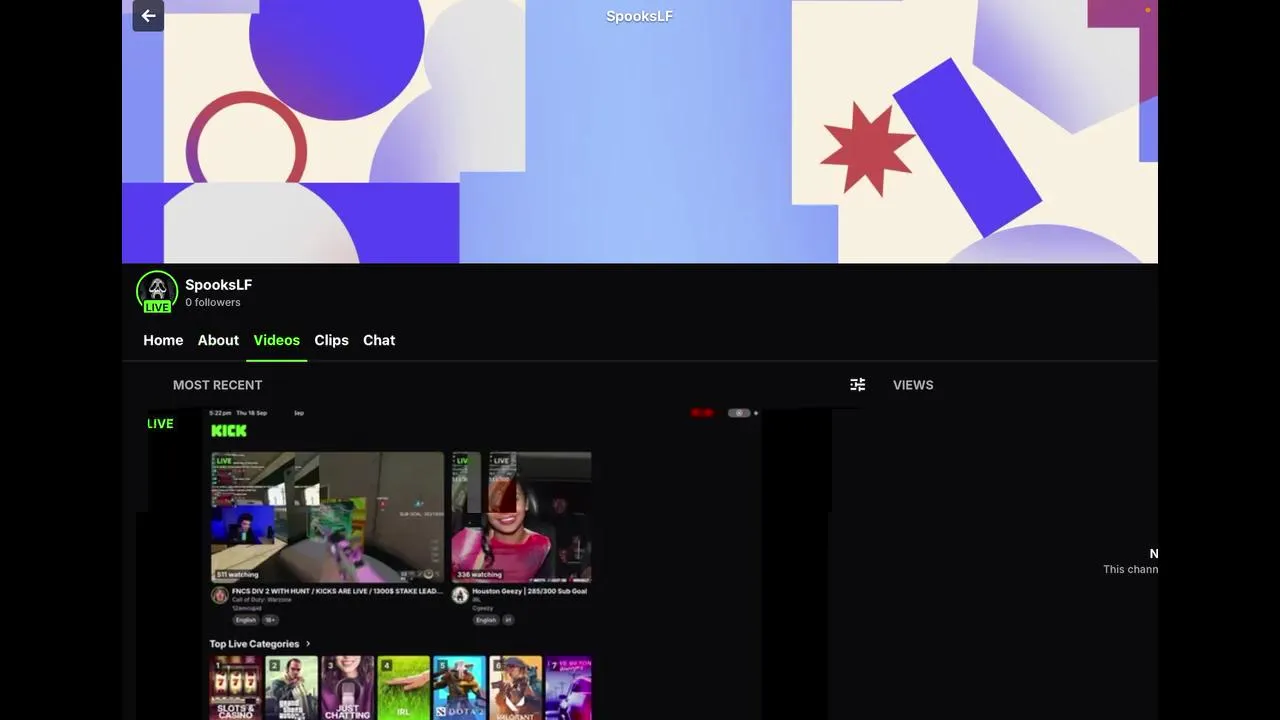
Task: Click the 0 followers text
Action: (x=213, y=302)
